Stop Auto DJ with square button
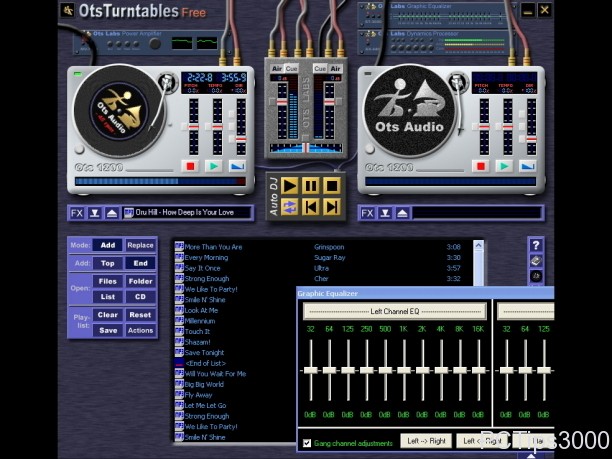The image size is (612, 459). tap(331, 185)
